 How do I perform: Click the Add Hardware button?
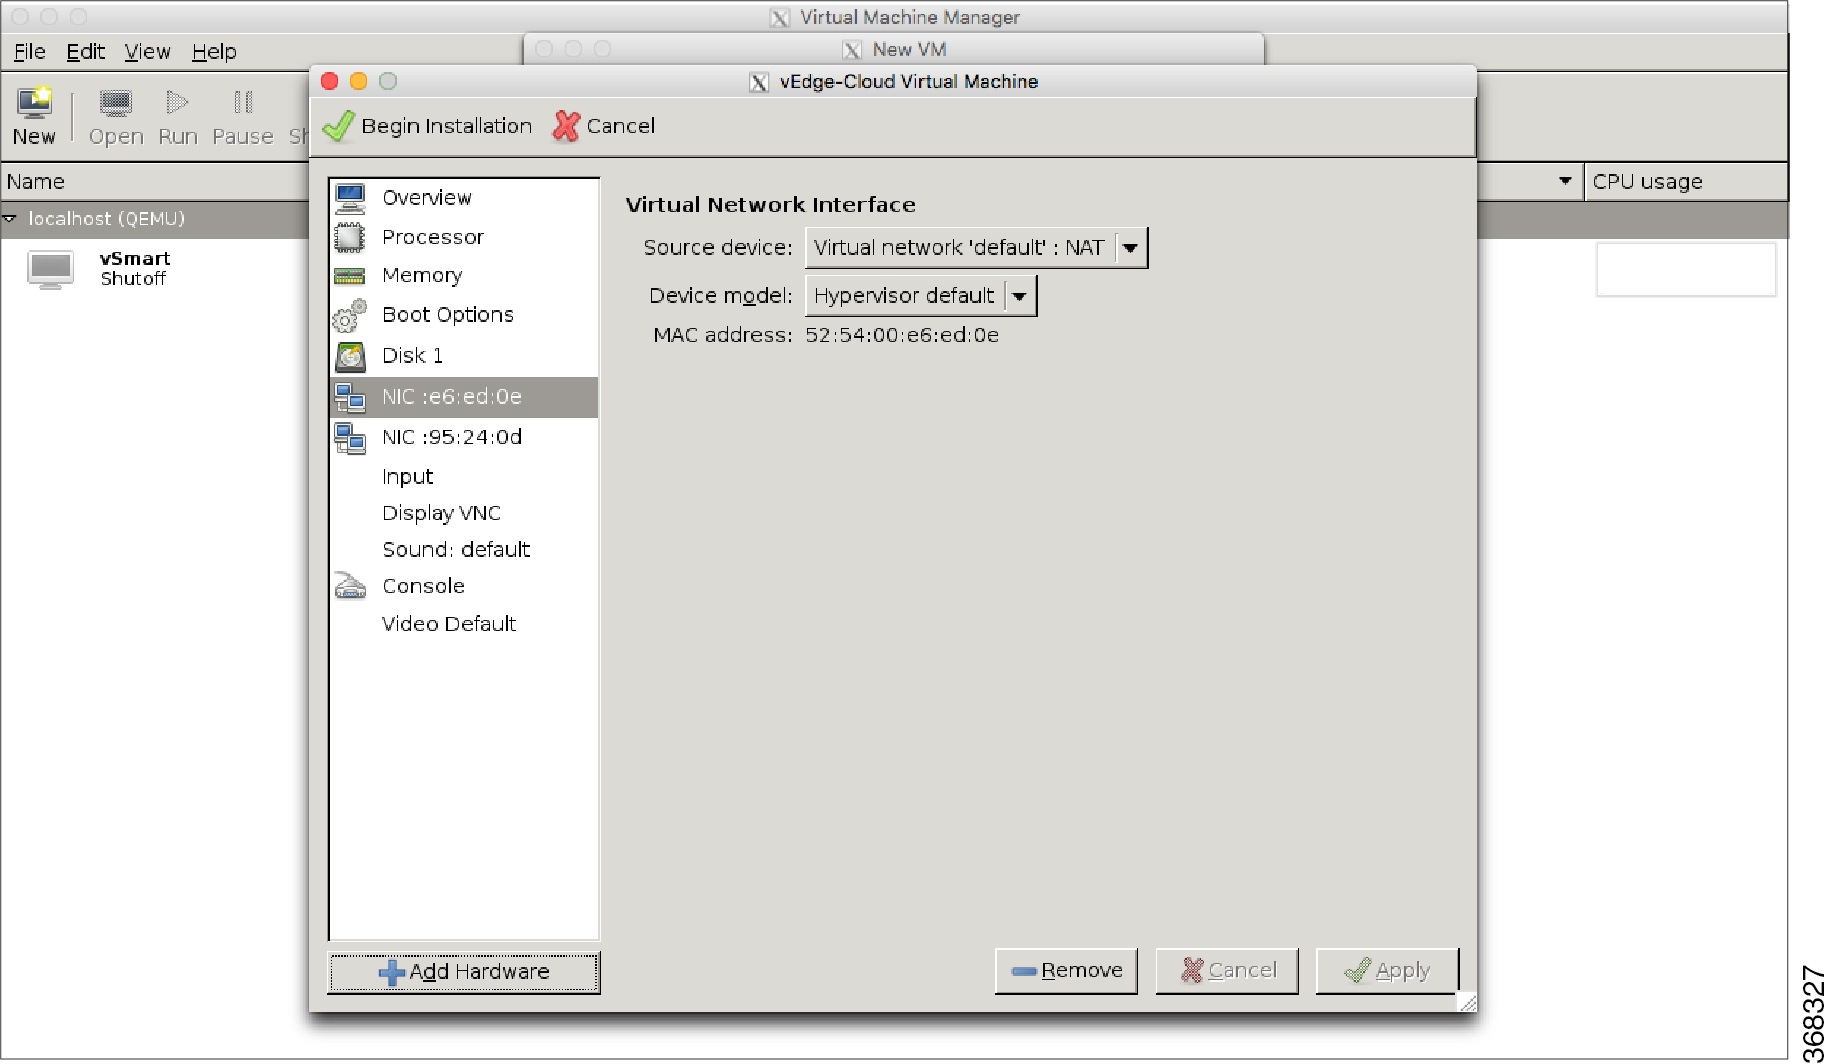463,970
